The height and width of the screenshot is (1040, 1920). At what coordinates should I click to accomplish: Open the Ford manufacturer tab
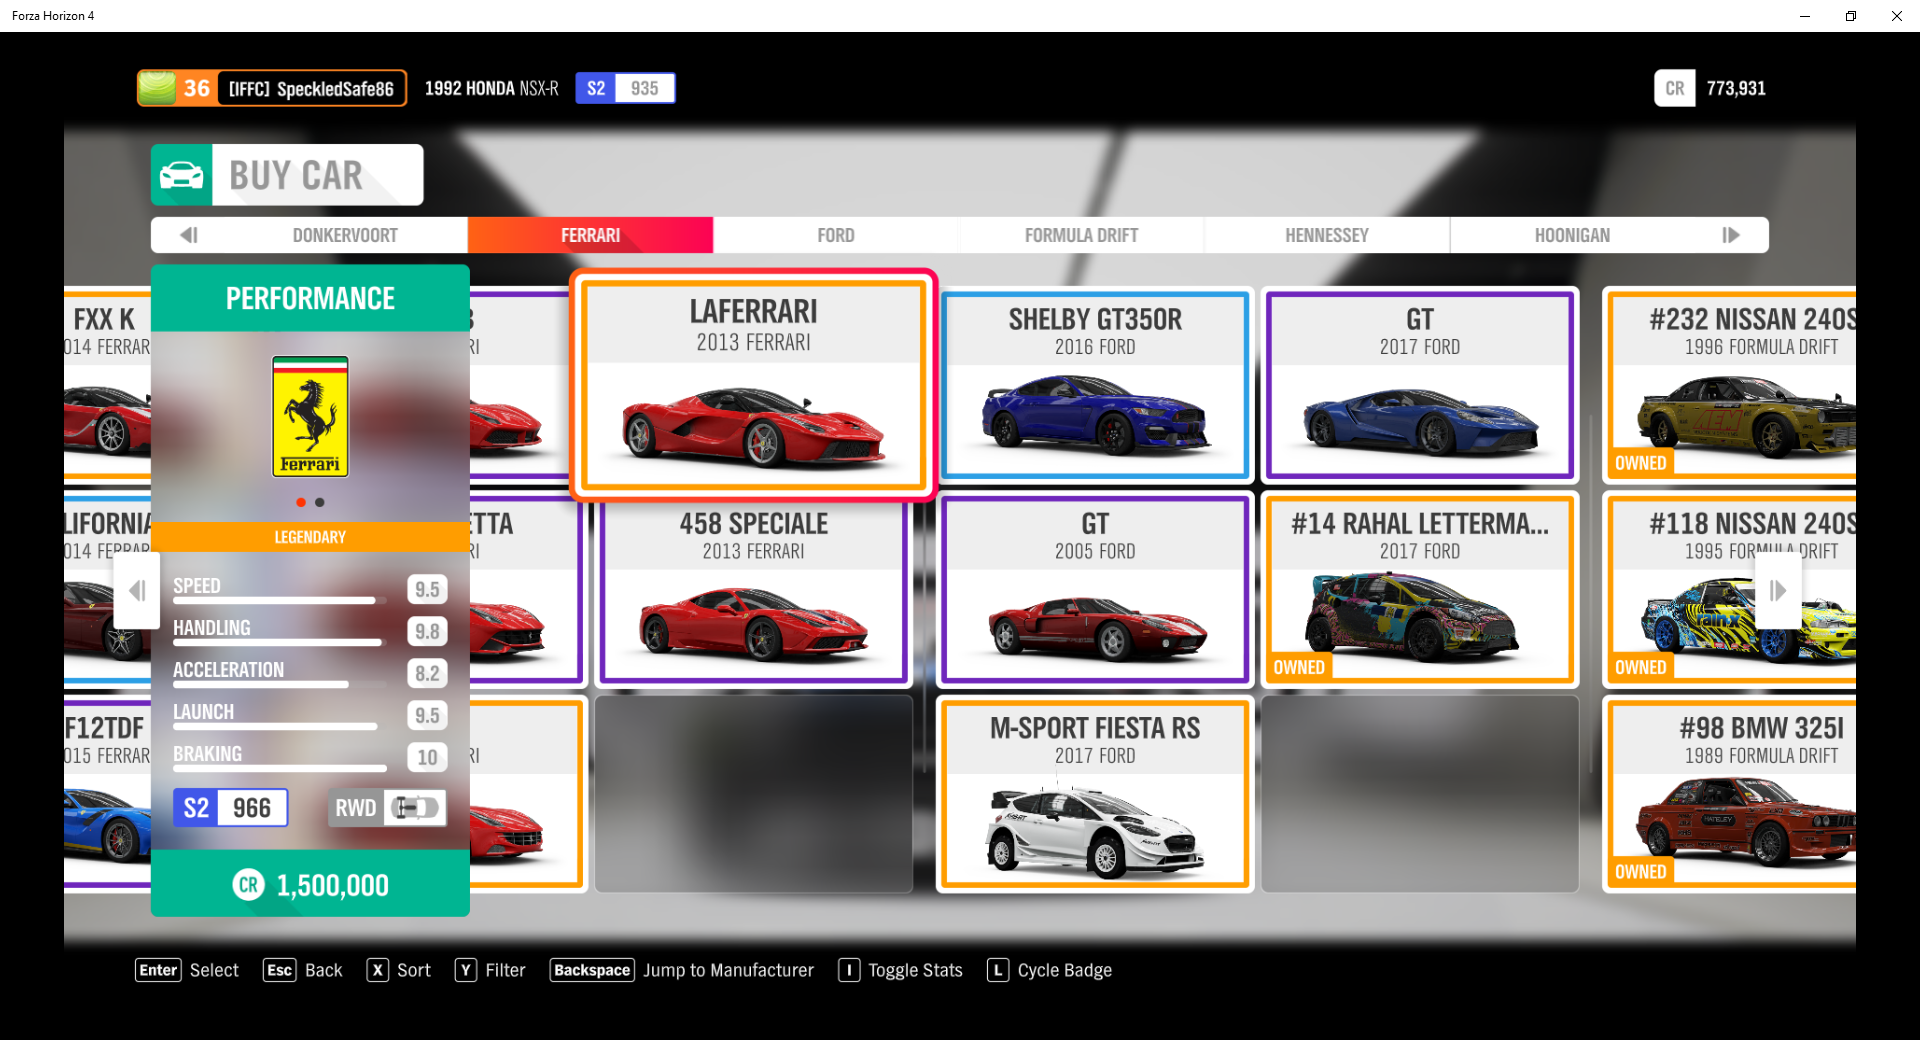pos(836,235)
